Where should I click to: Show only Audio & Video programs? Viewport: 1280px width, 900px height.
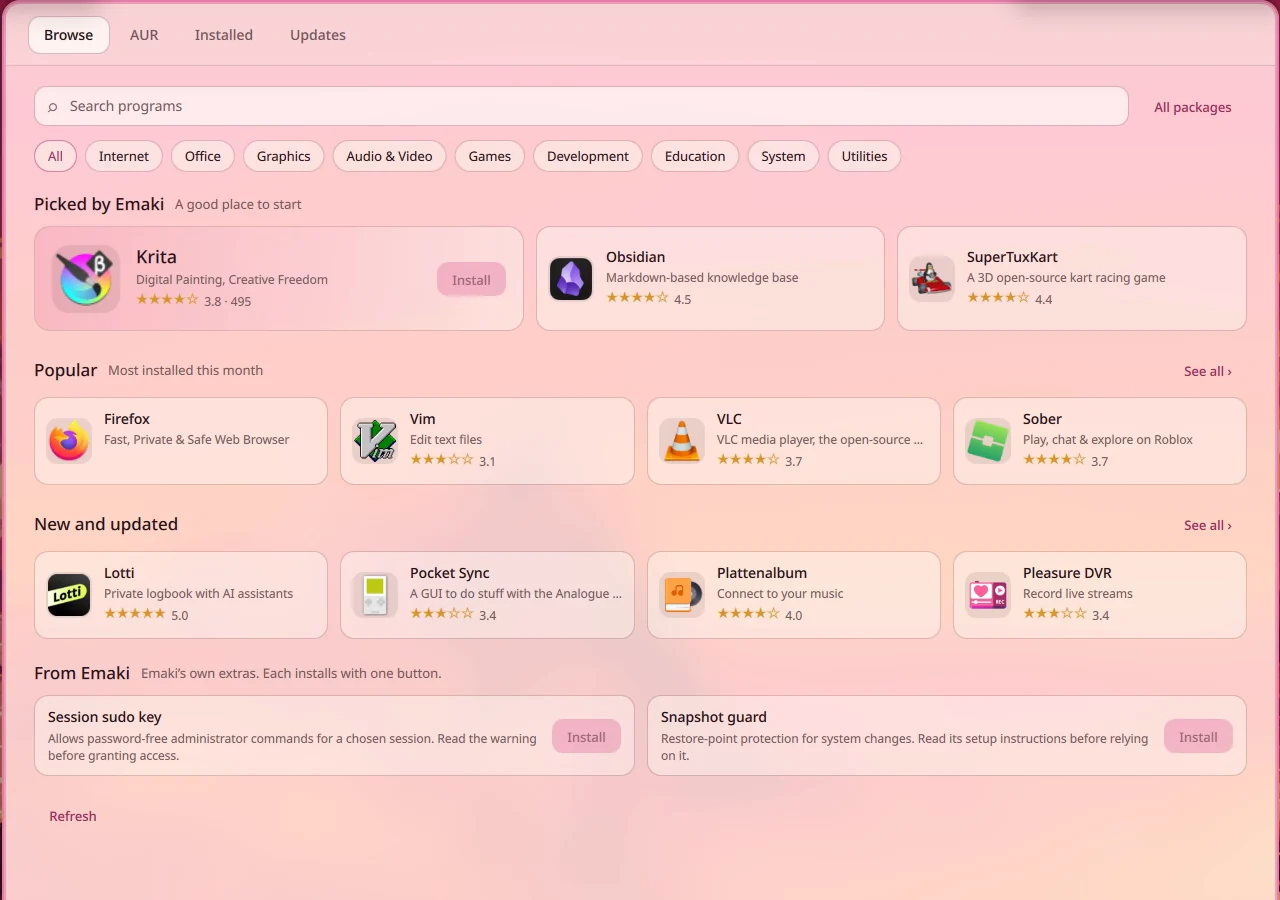[x=389, y=156]
